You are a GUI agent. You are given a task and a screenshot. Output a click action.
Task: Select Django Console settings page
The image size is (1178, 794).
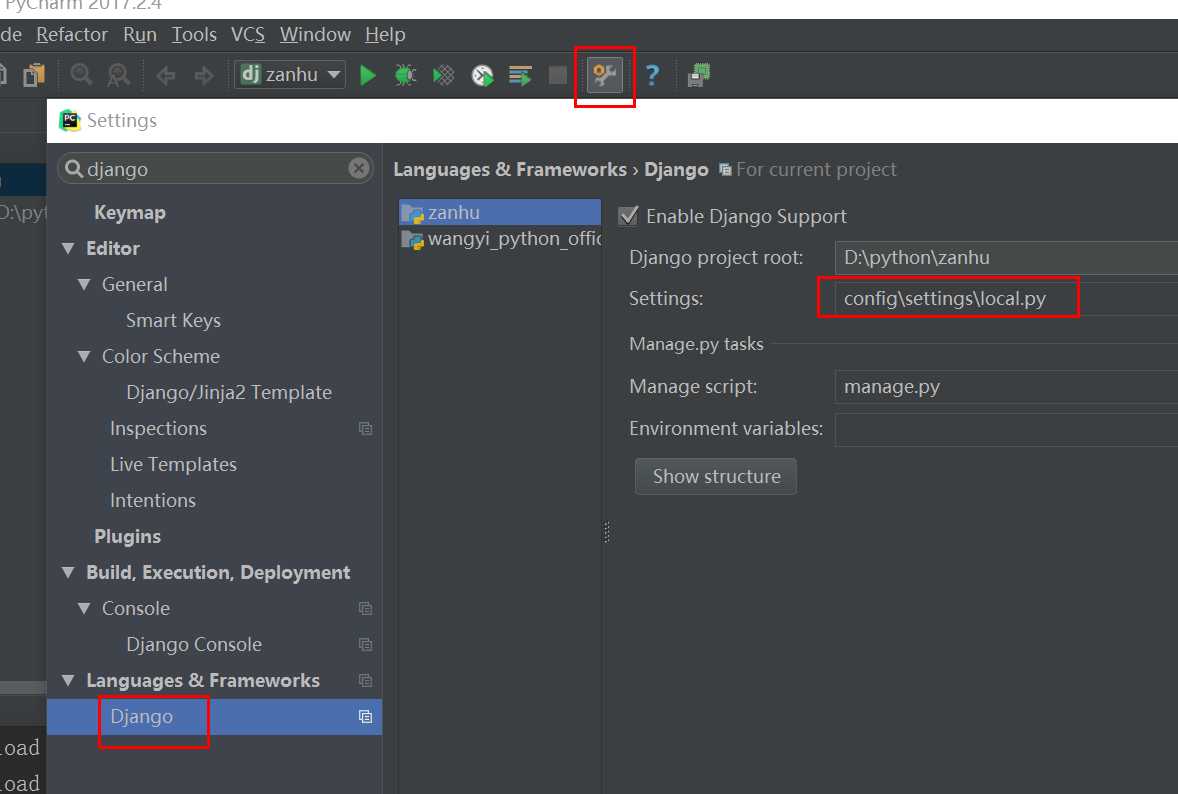(x=195, y=645)
